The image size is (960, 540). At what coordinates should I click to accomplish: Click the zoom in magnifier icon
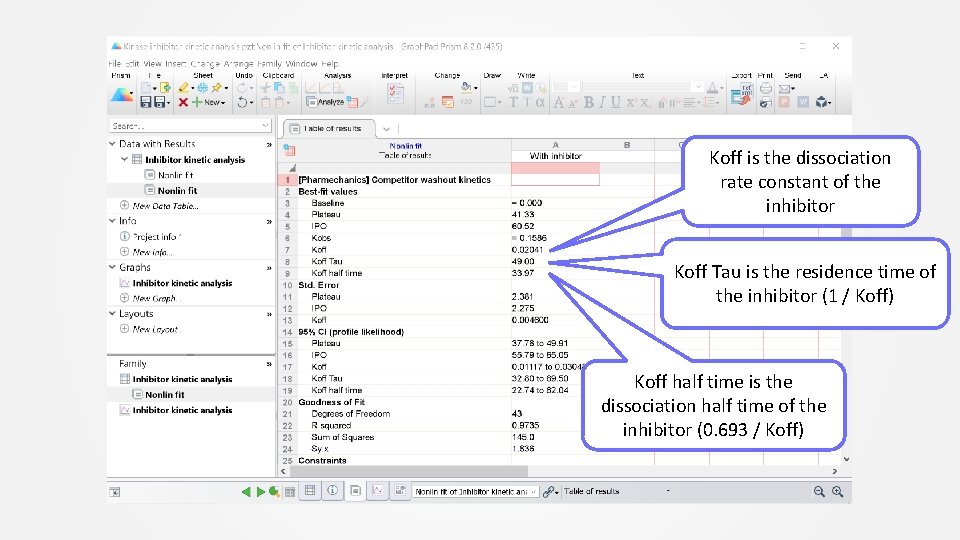[x=837, y=491]
